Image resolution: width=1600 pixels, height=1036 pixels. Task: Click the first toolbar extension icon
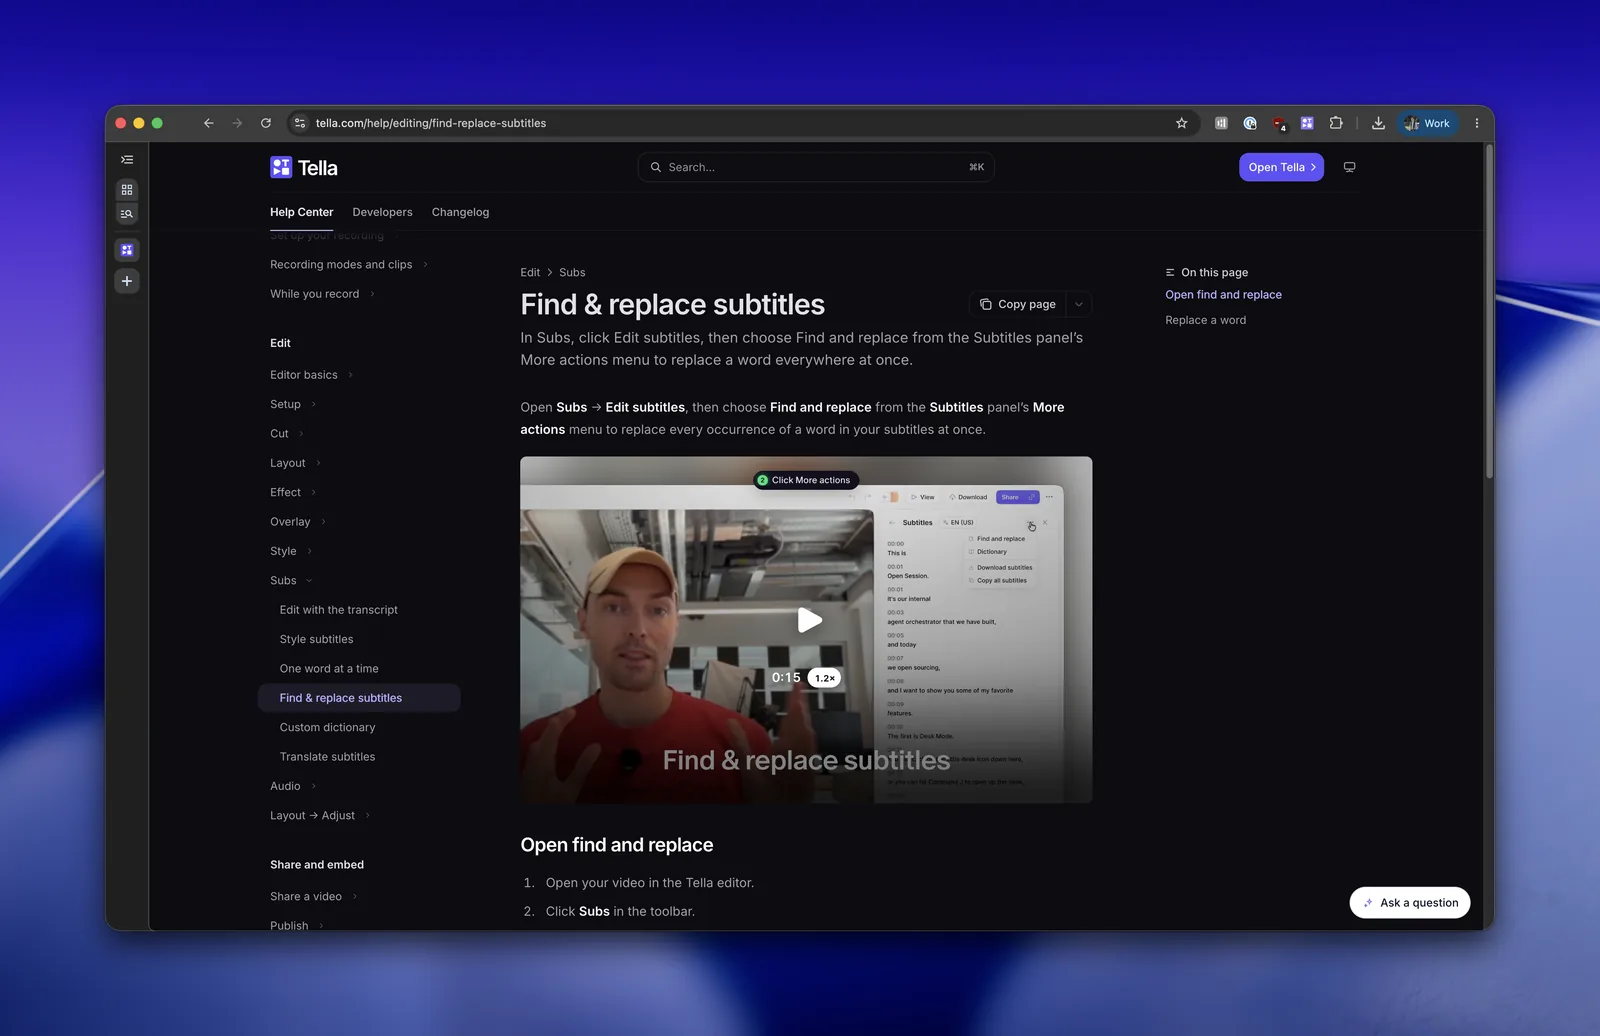tap(1221, 123)
